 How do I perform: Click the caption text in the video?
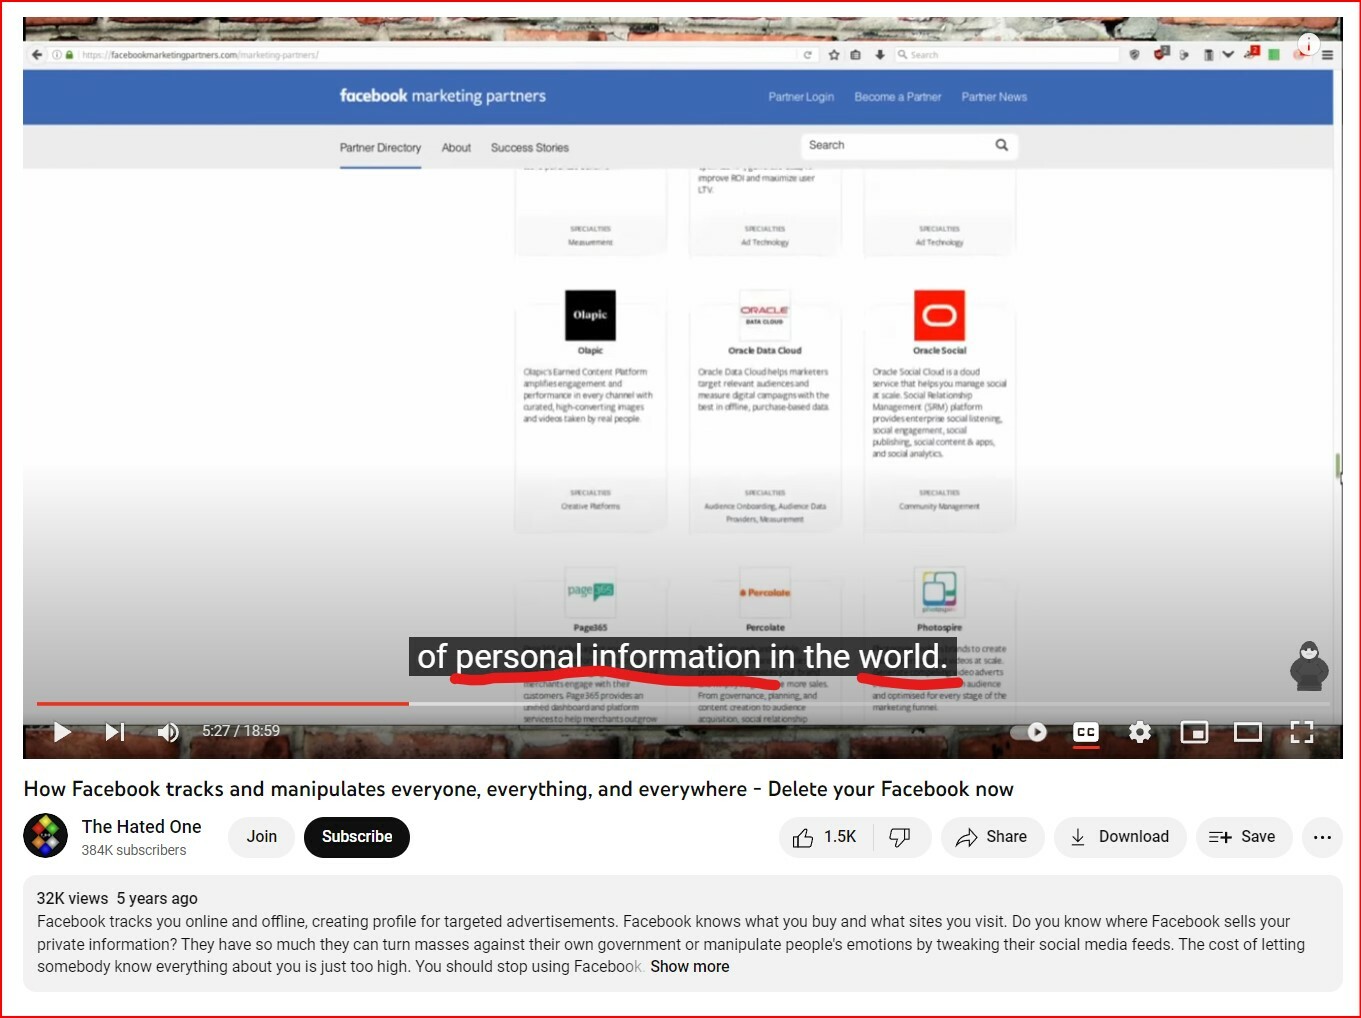click(x=683, y=657)
